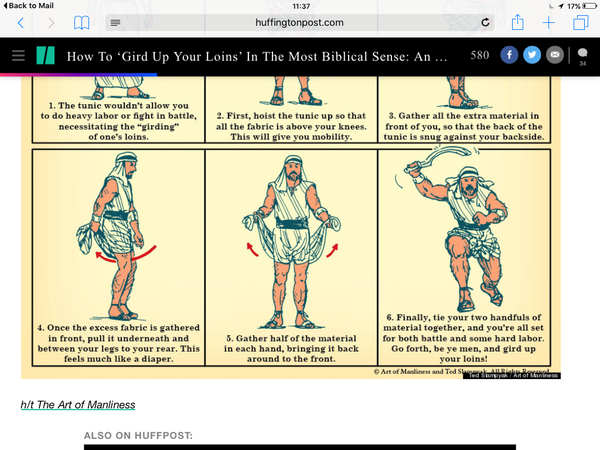
Task: Share article on Twitter
Action: point(532,55)
